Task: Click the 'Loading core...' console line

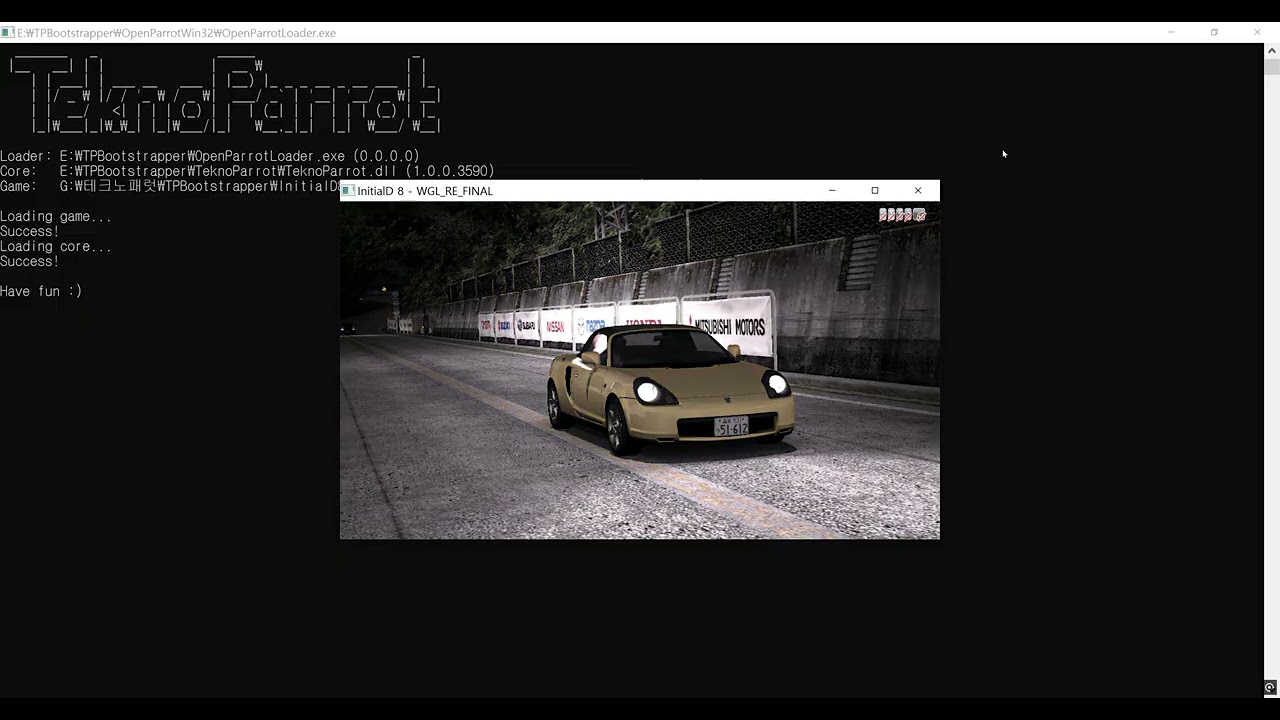Action: [56, 246]
